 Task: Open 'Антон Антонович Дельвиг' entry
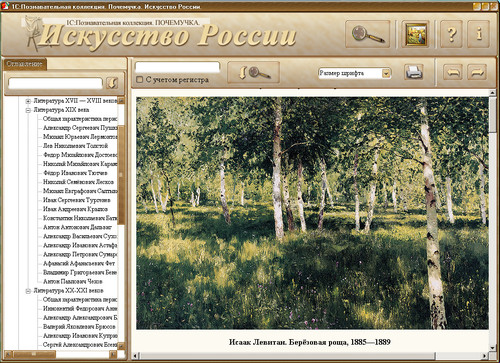[77, 227]
